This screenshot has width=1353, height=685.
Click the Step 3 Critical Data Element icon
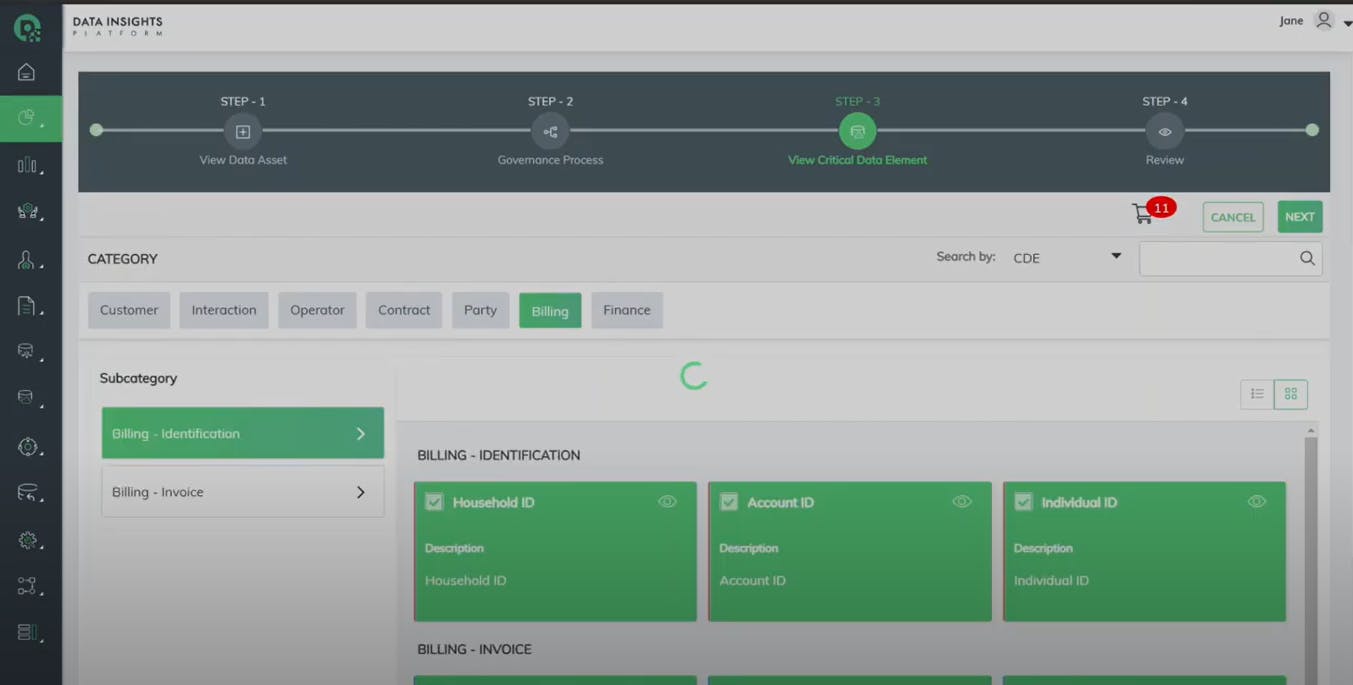857,131
